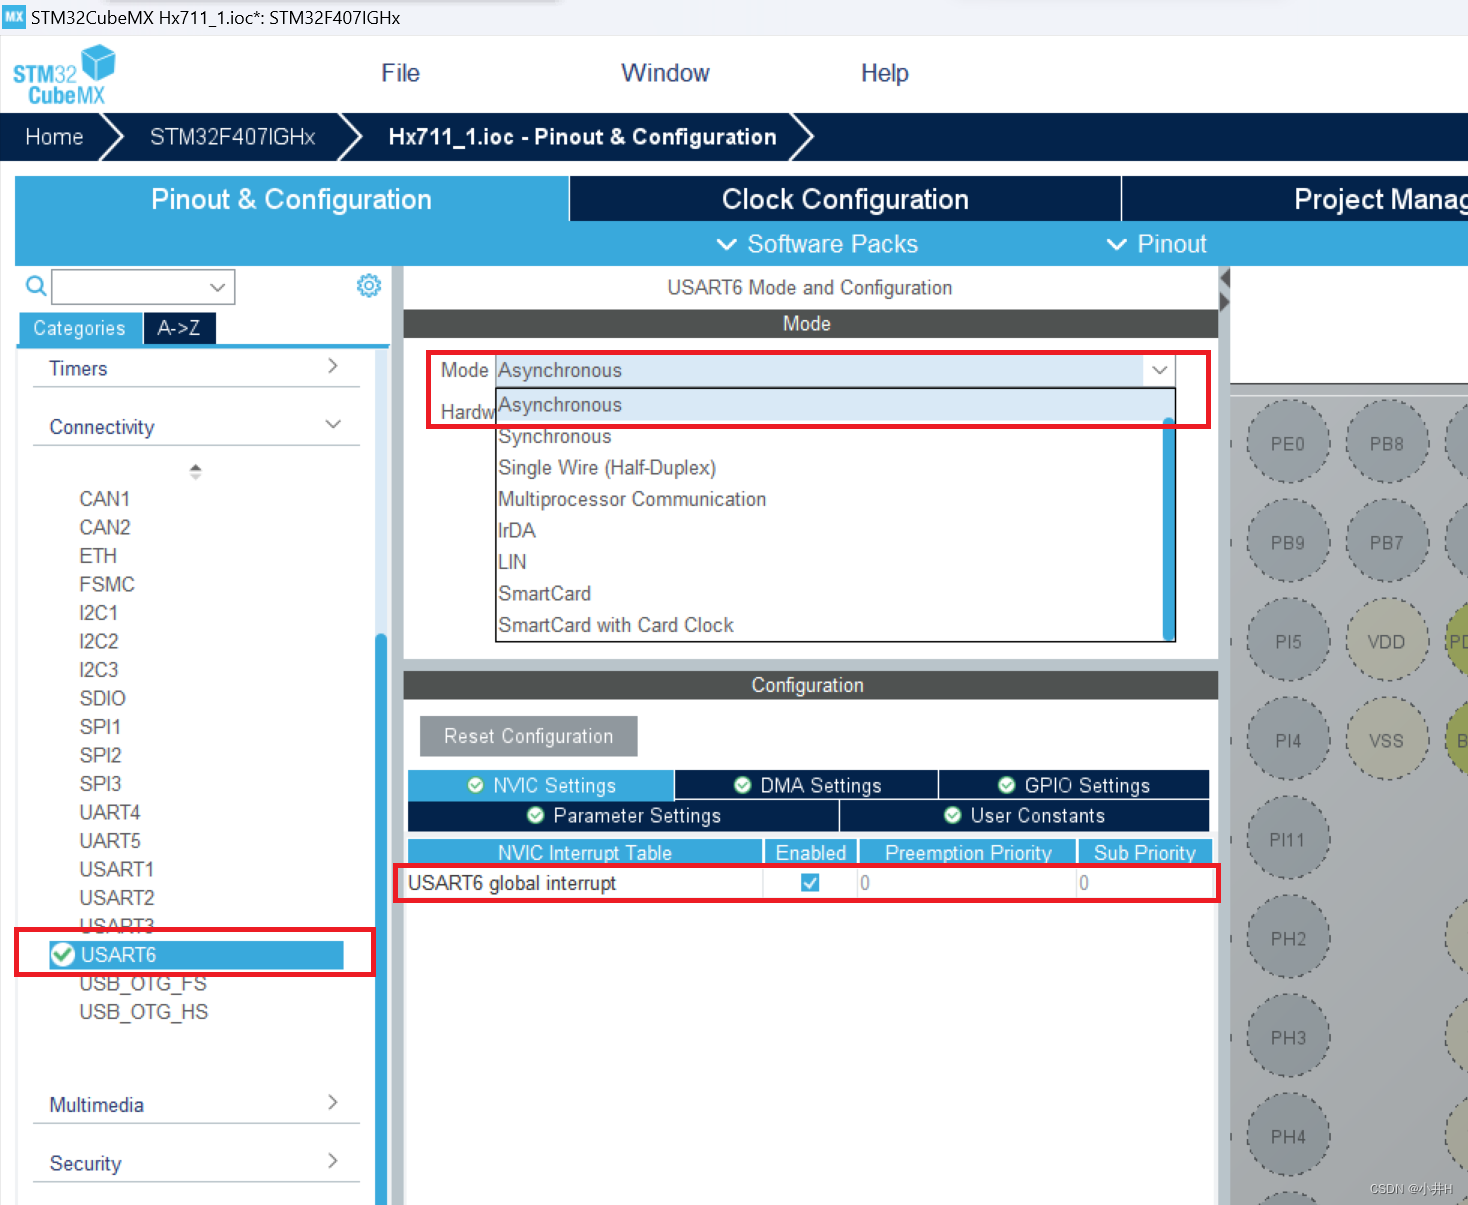Select I2C1 in Connectivity list

99,612
